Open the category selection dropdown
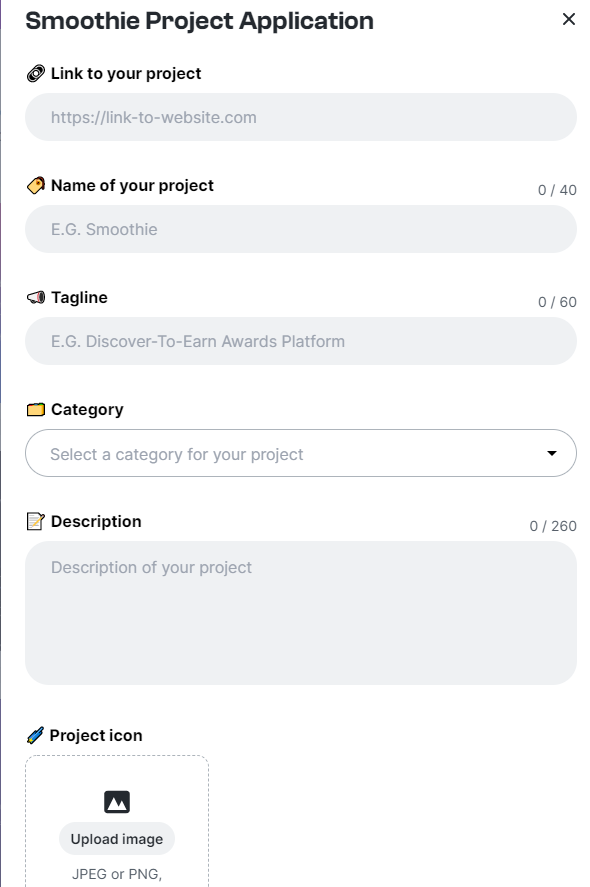 point(301,453)
